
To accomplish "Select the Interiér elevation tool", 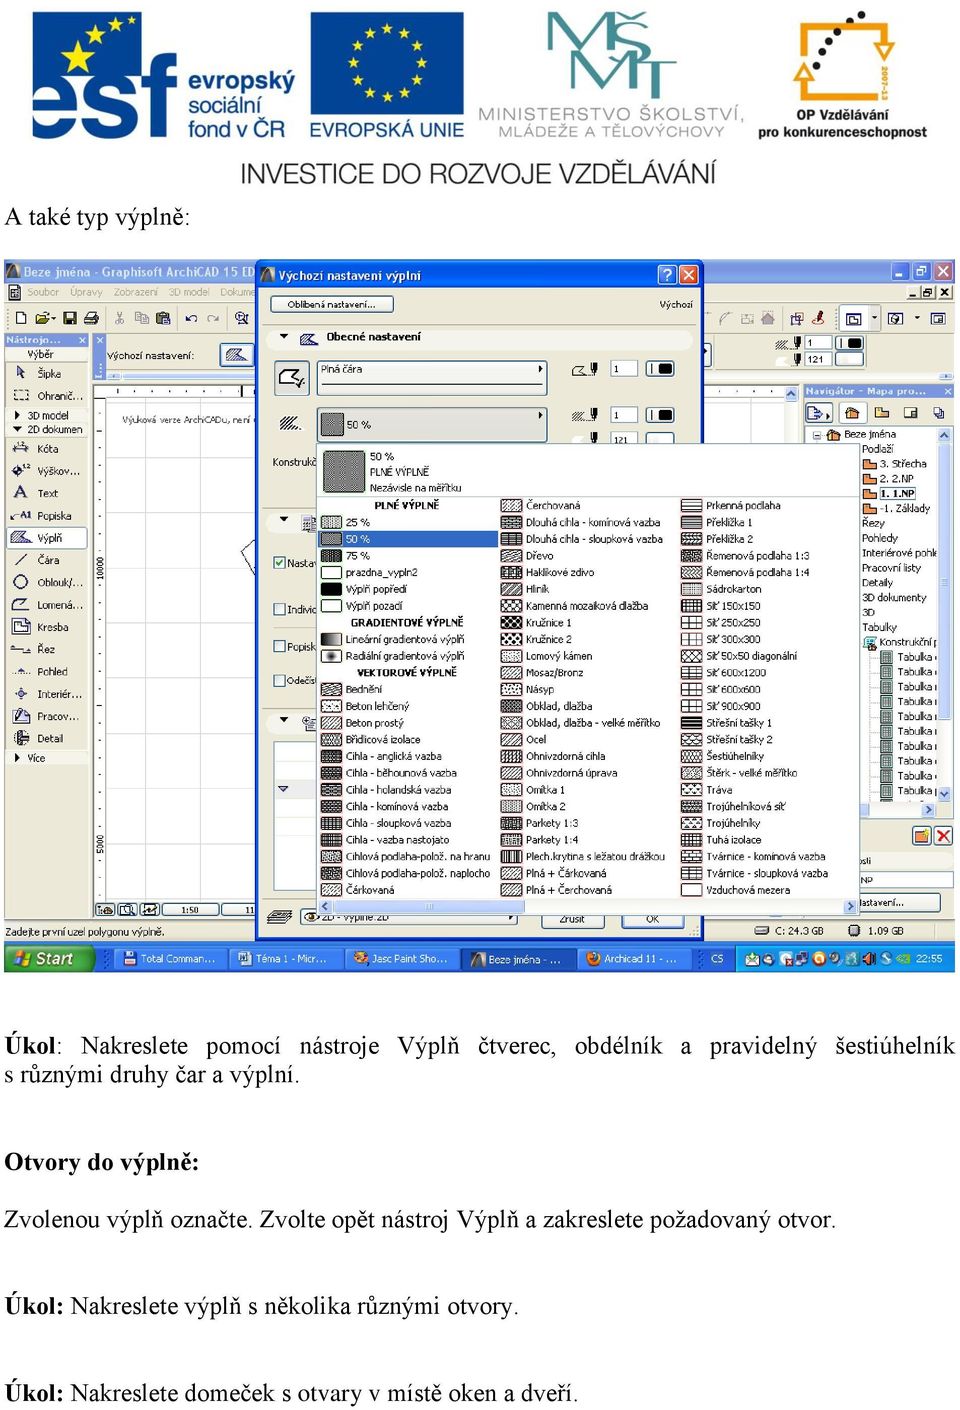I will coord(47,694).
